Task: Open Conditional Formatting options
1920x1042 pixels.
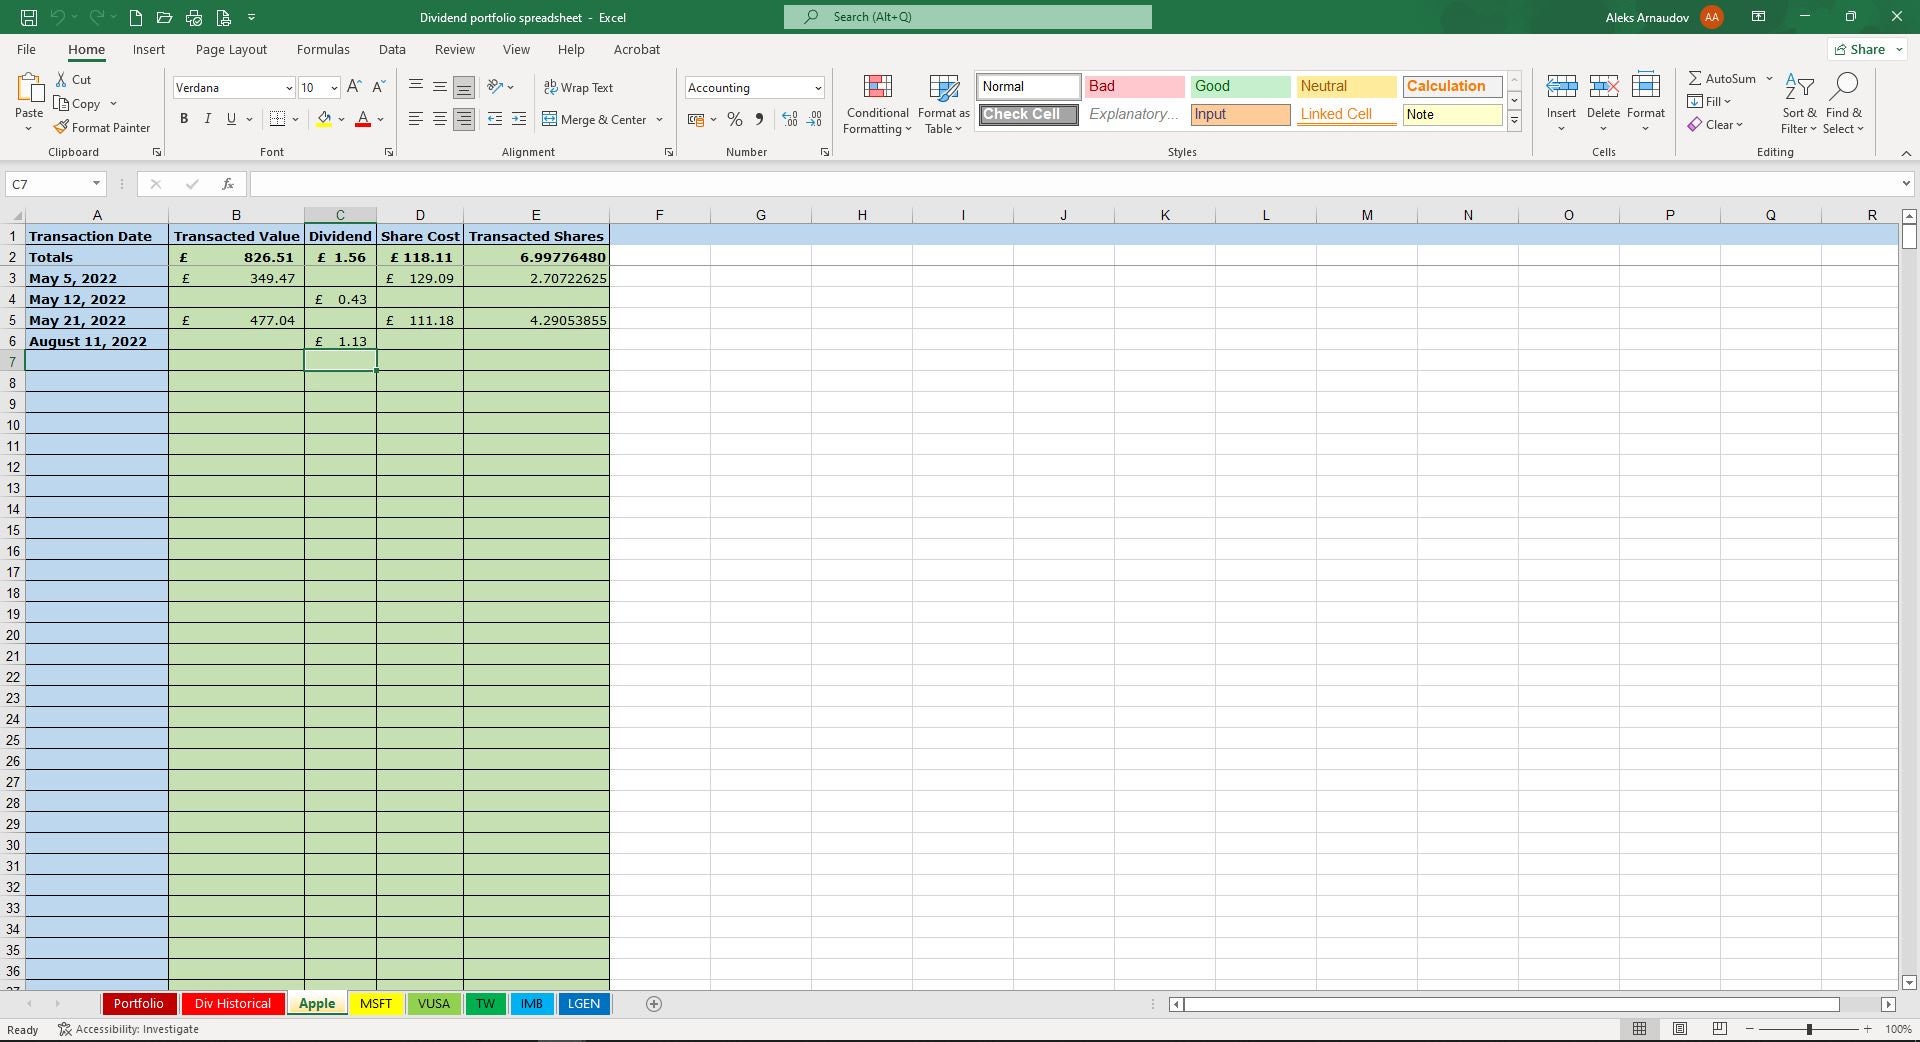Action: coord(877,104)
